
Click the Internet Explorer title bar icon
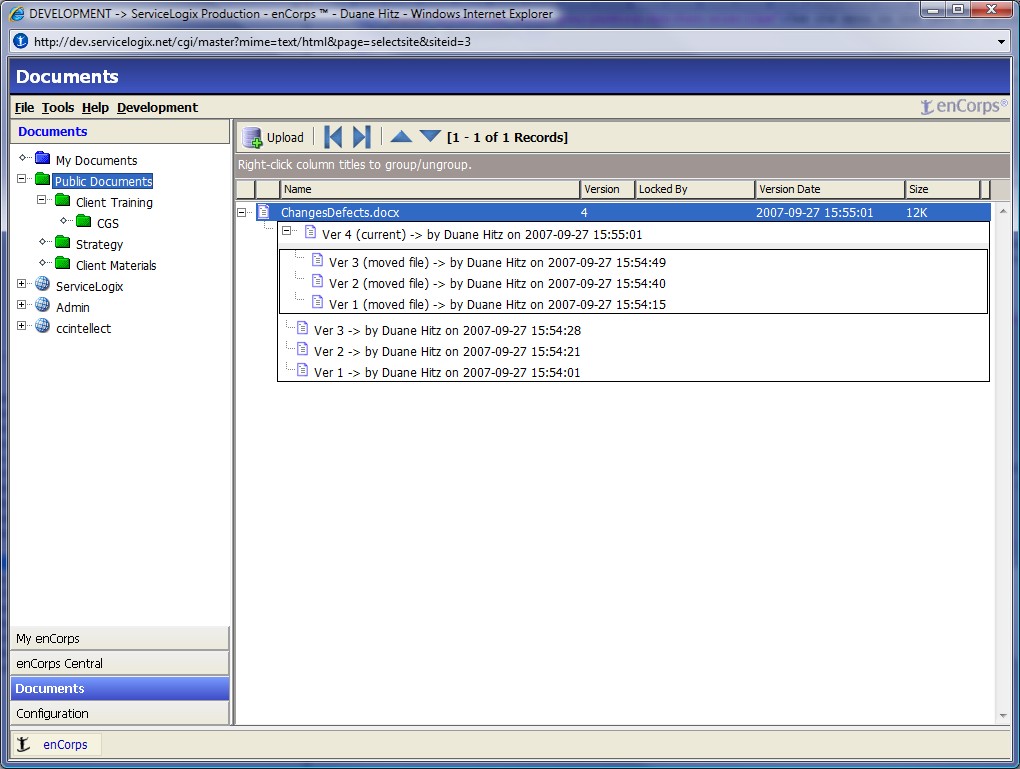[x=17, y=13]
